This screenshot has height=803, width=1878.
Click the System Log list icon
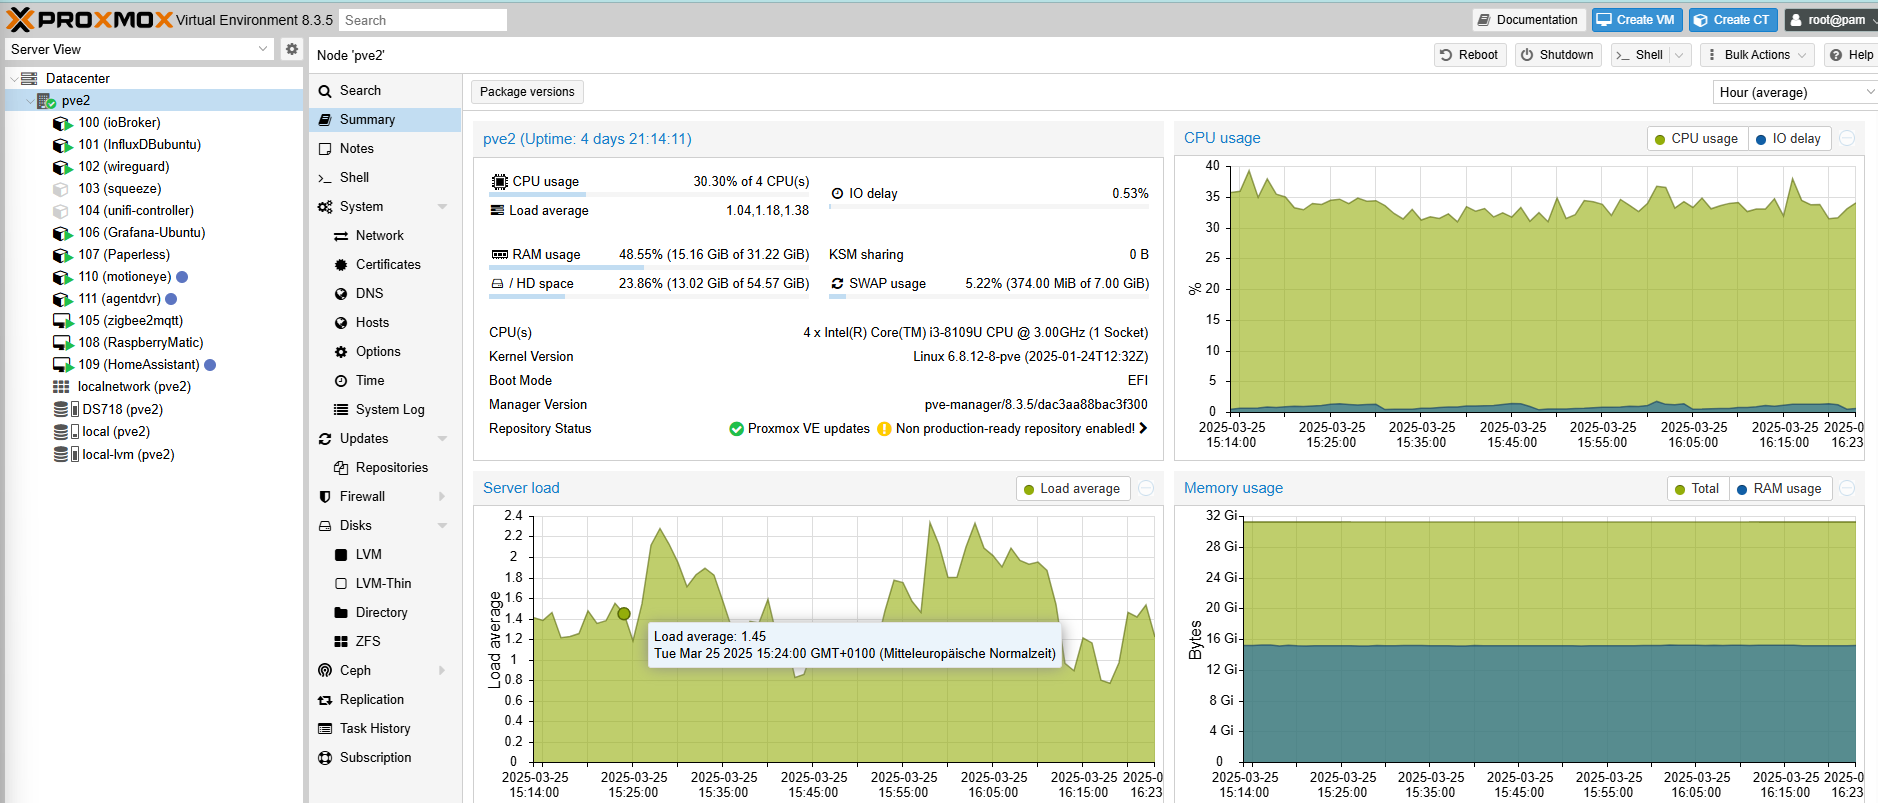point(341,410)
